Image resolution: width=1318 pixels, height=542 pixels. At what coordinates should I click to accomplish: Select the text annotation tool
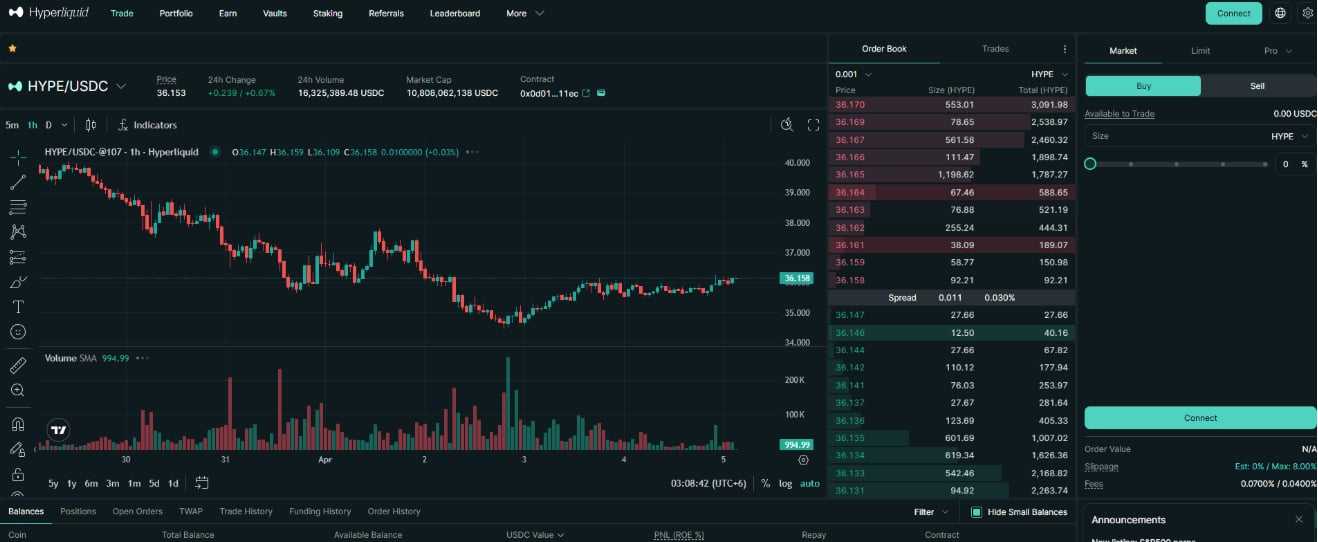pos(17,307)
